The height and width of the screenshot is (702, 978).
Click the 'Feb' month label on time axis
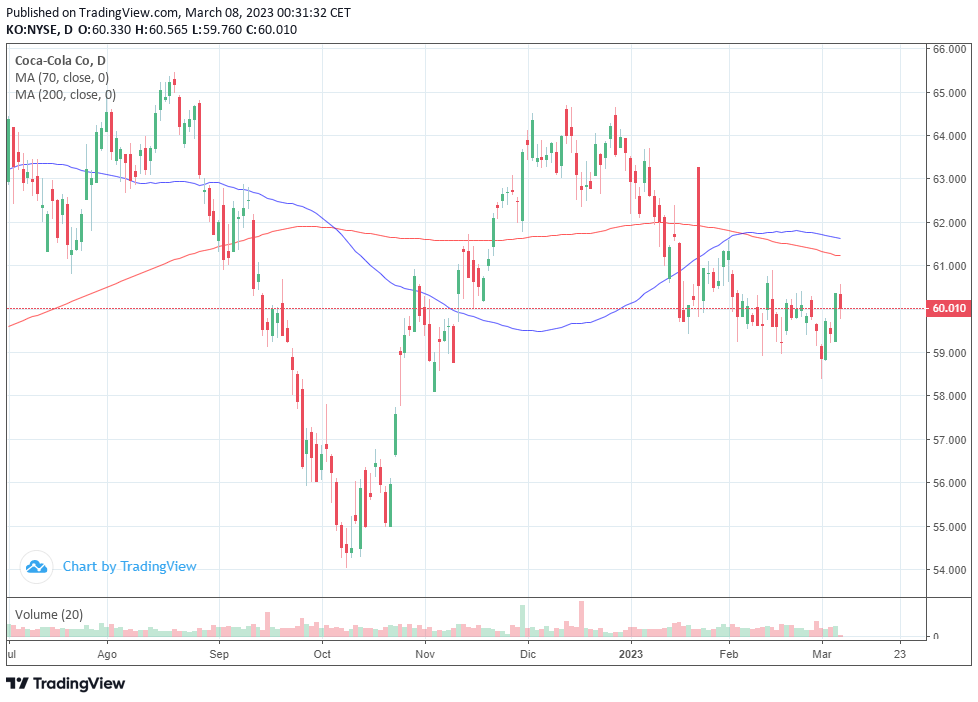point(729,655)
